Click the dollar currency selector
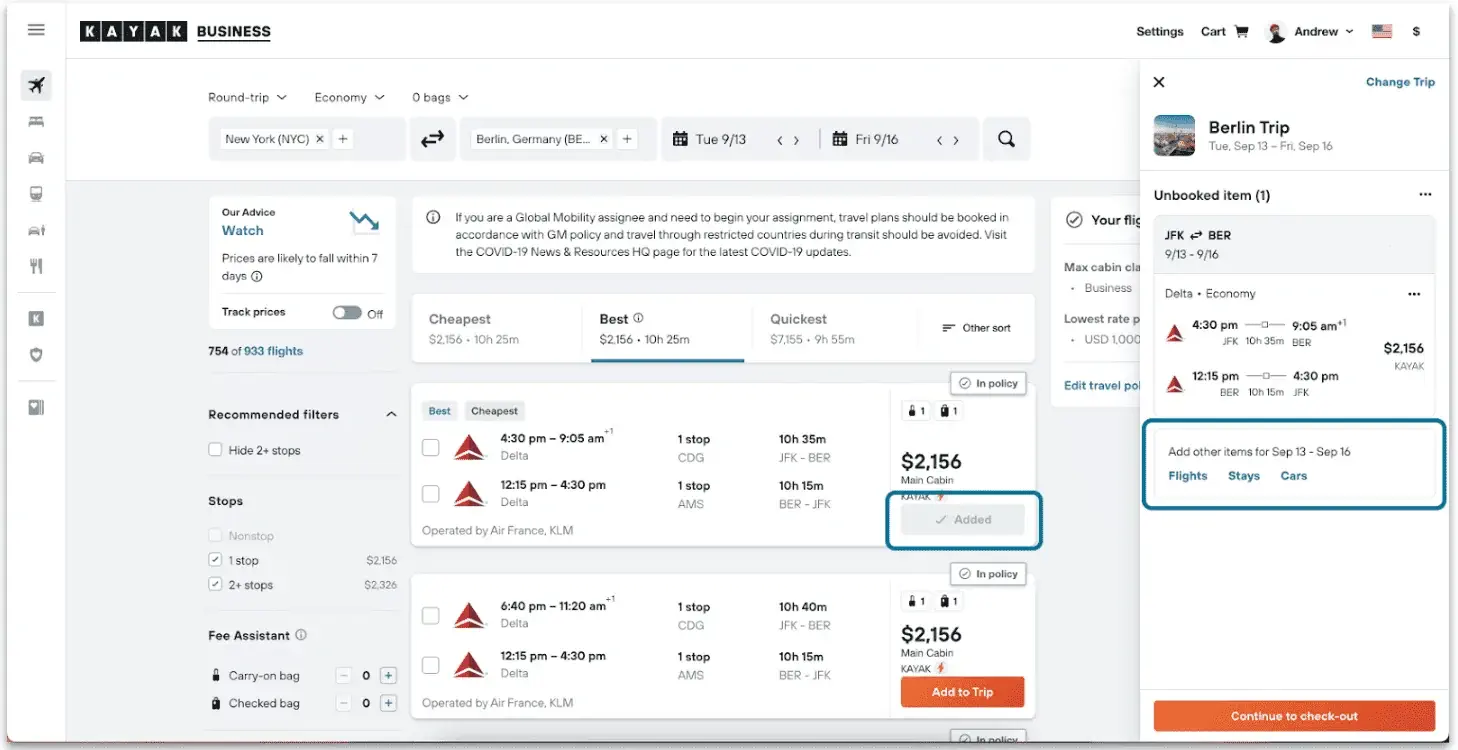The image size is (1458, 750). click(x=1416, y=32)
